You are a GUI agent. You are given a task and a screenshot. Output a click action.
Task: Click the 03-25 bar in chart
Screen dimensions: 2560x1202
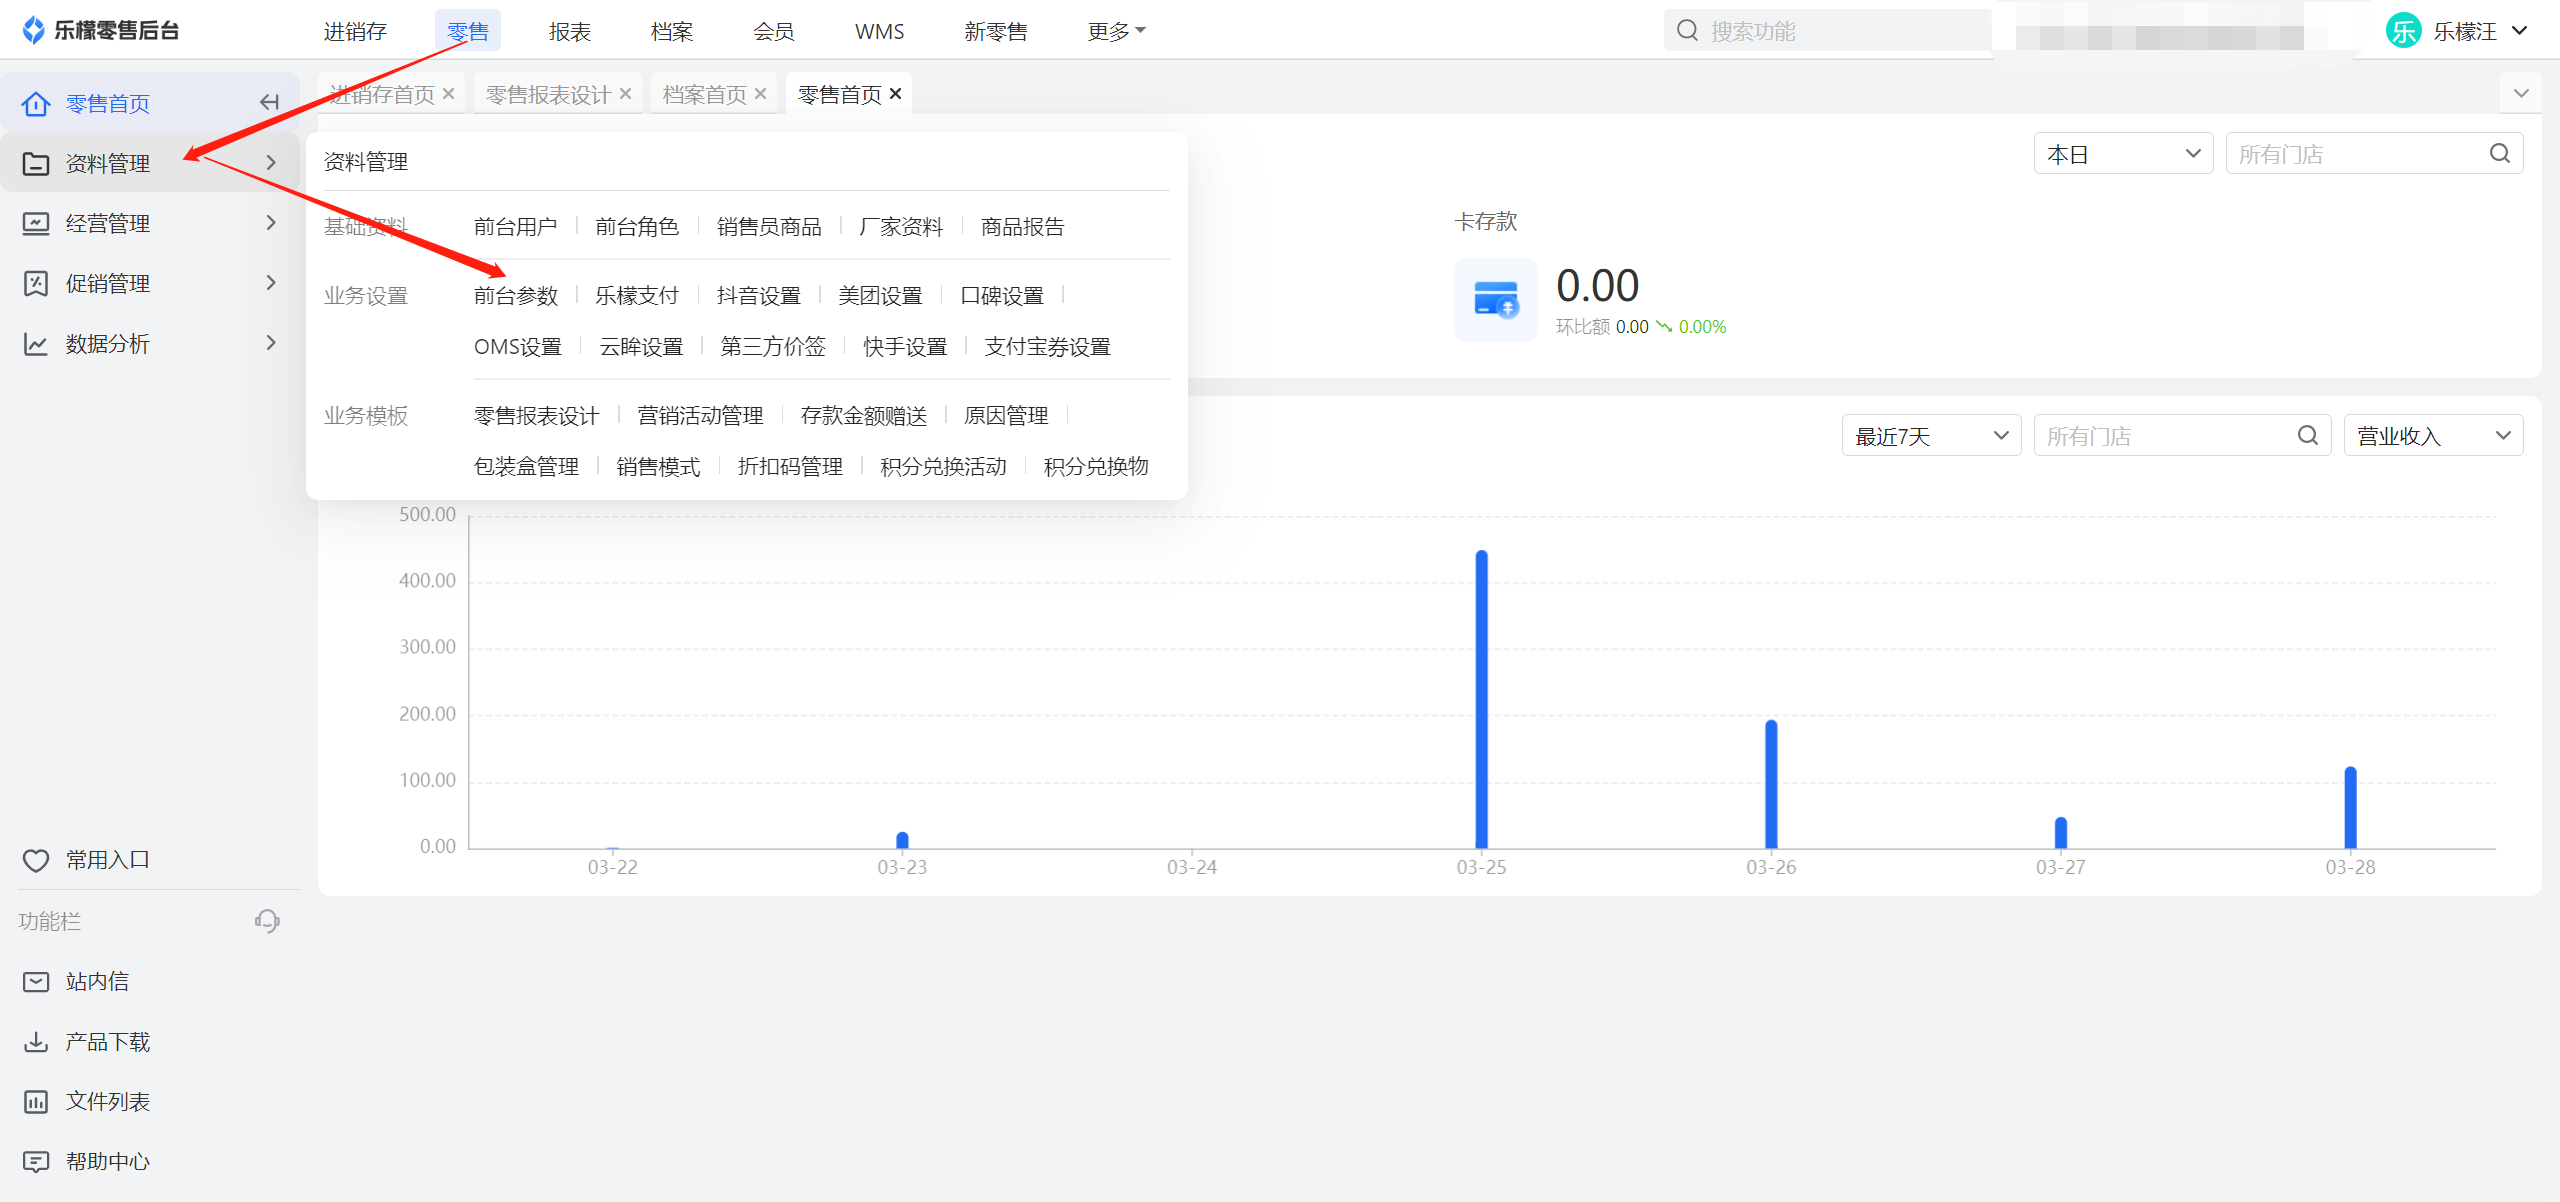(x=1481, y=699)
